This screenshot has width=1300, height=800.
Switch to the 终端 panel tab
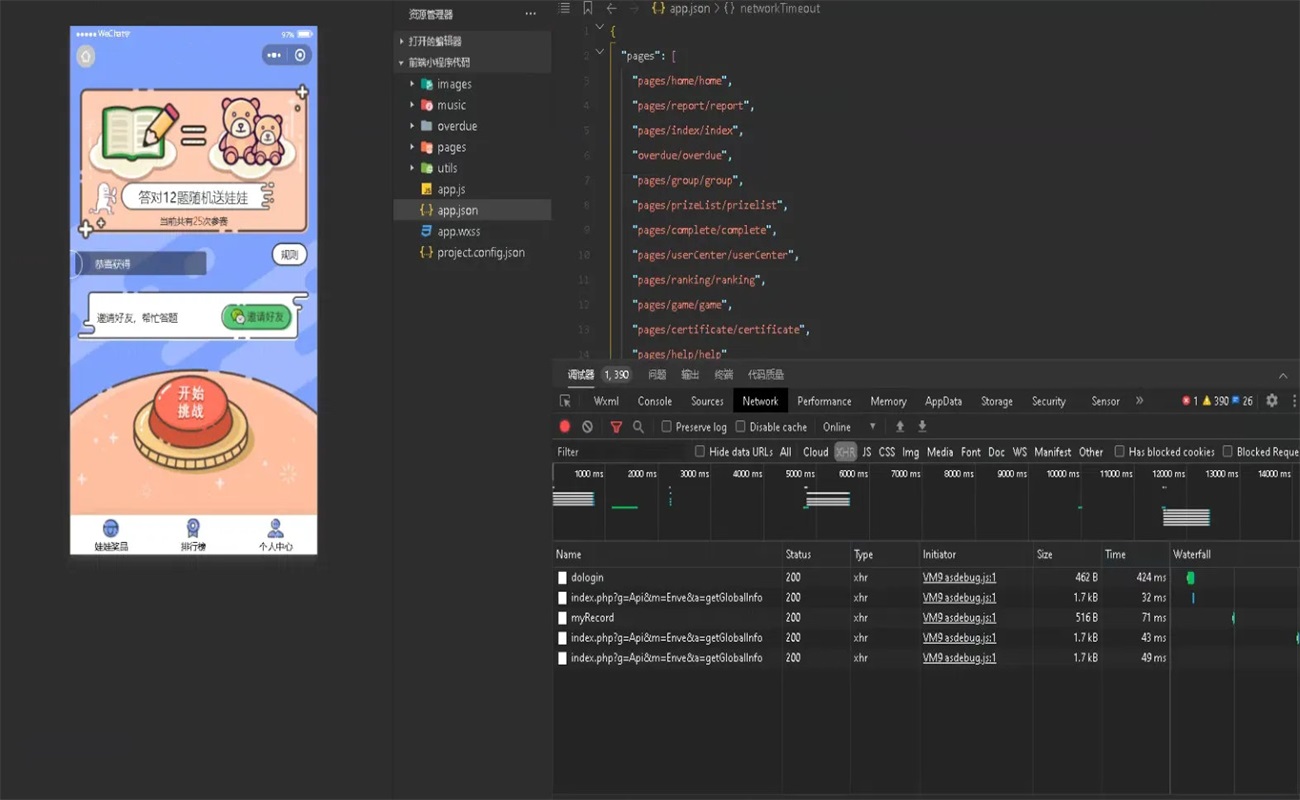tap(724, 375)
